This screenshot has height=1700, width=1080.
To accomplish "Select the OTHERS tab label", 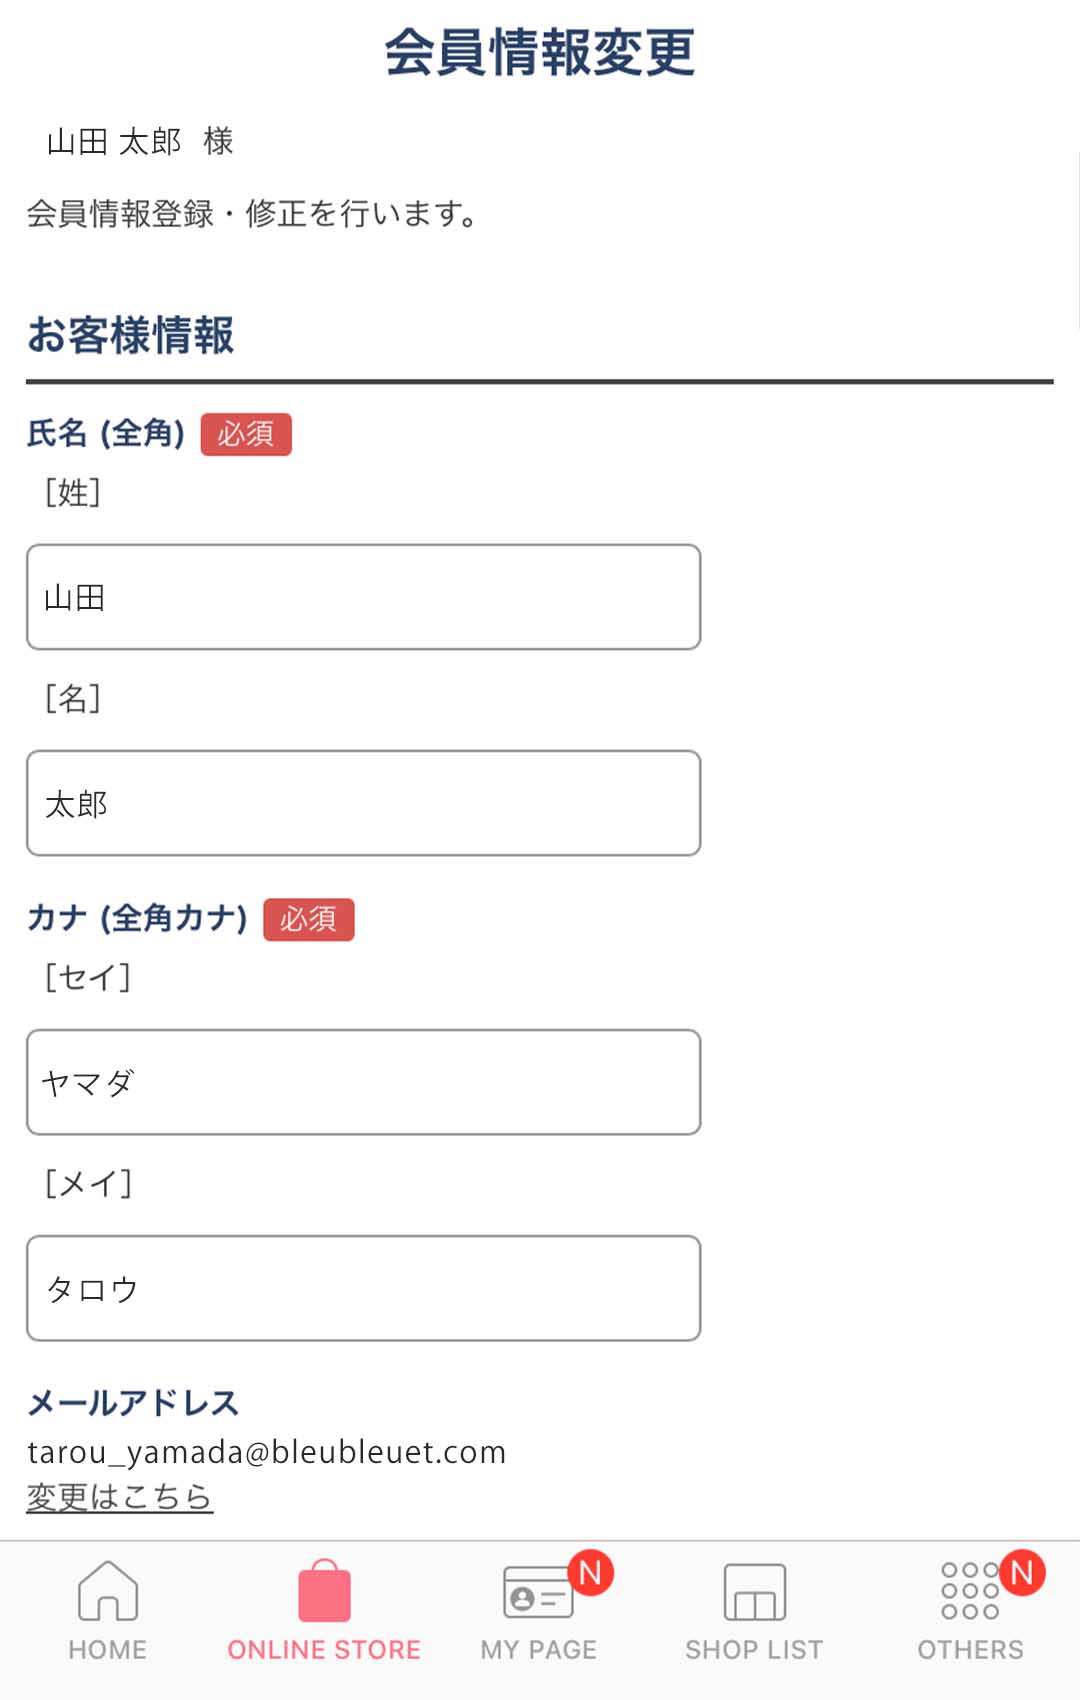I will pos(970,1650).
